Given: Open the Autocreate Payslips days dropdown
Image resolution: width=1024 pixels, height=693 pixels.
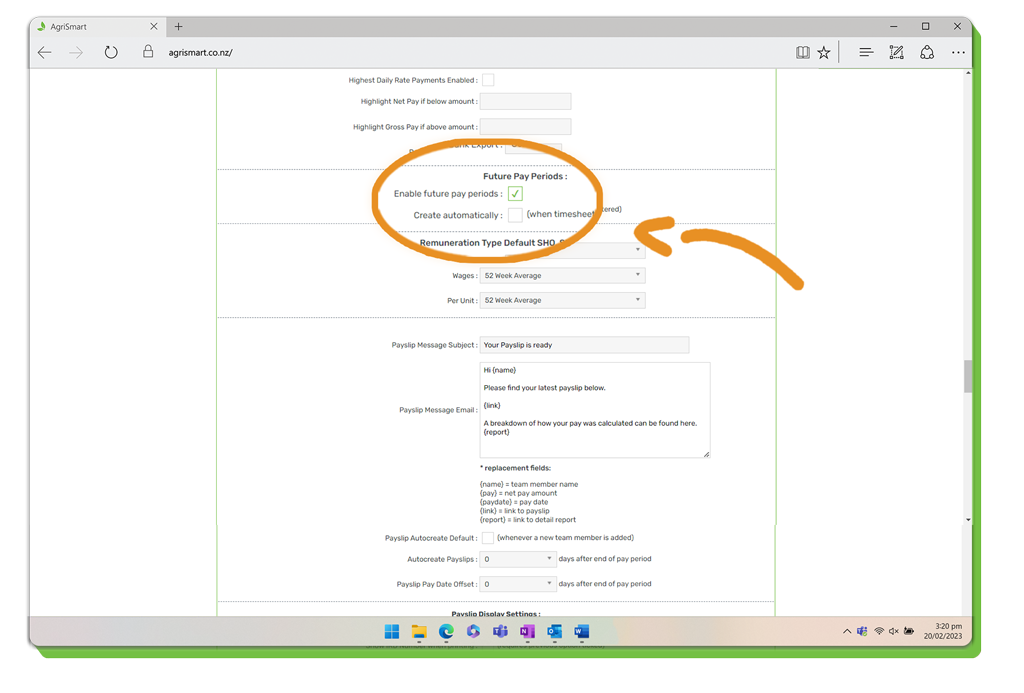Looking at the screenshot, I should [x=517, y=559].
